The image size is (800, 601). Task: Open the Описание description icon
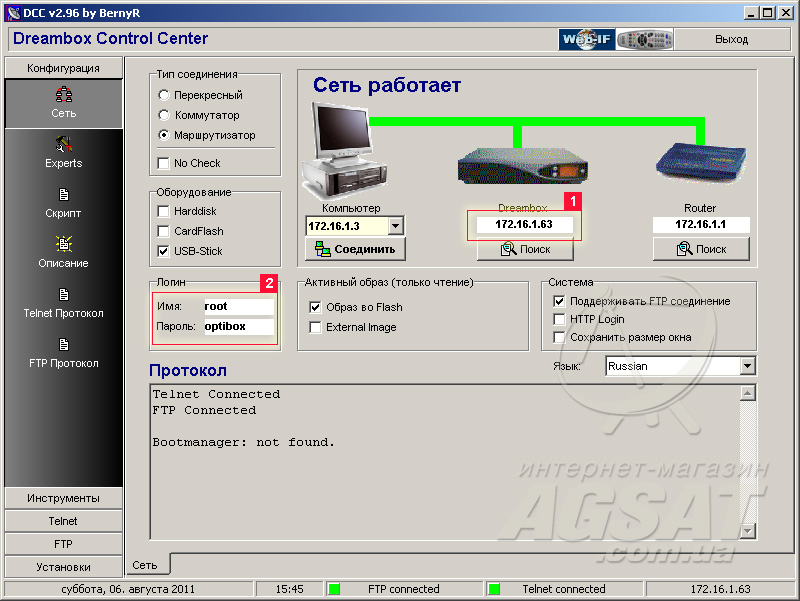(64, 244)
